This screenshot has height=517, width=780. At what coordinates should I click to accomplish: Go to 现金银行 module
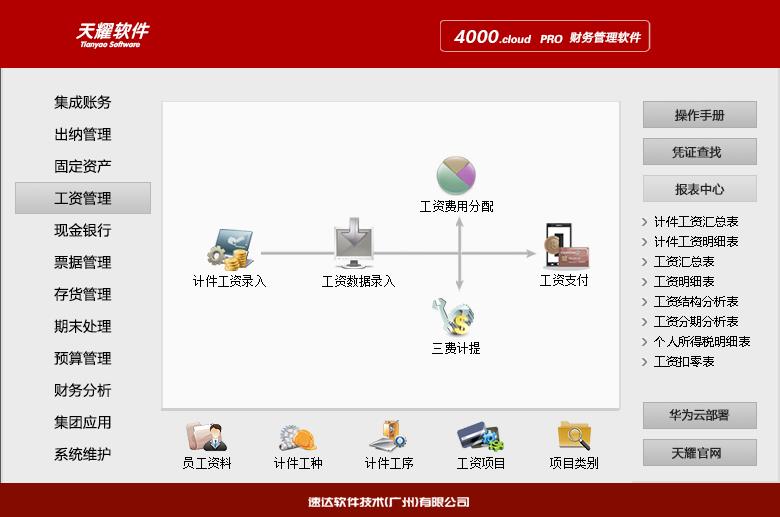click(83, 230)
